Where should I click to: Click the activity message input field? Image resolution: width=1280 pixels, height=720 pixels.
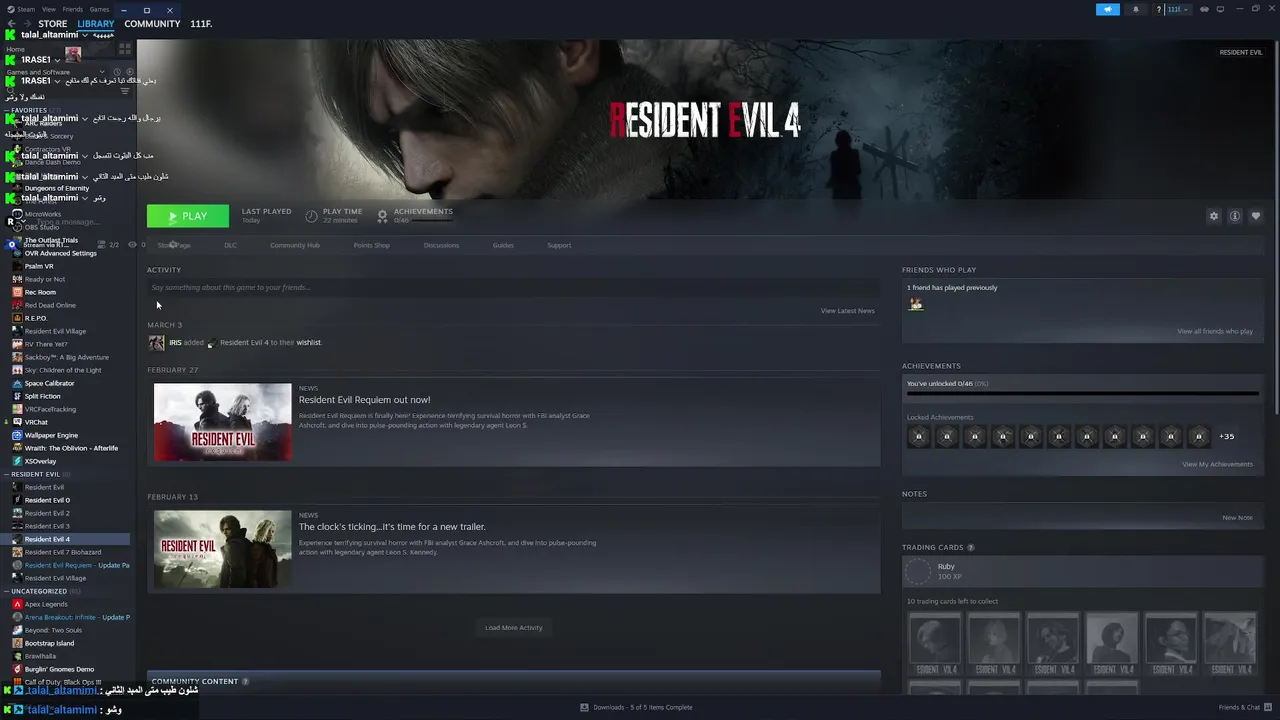(x=513, y=288)
